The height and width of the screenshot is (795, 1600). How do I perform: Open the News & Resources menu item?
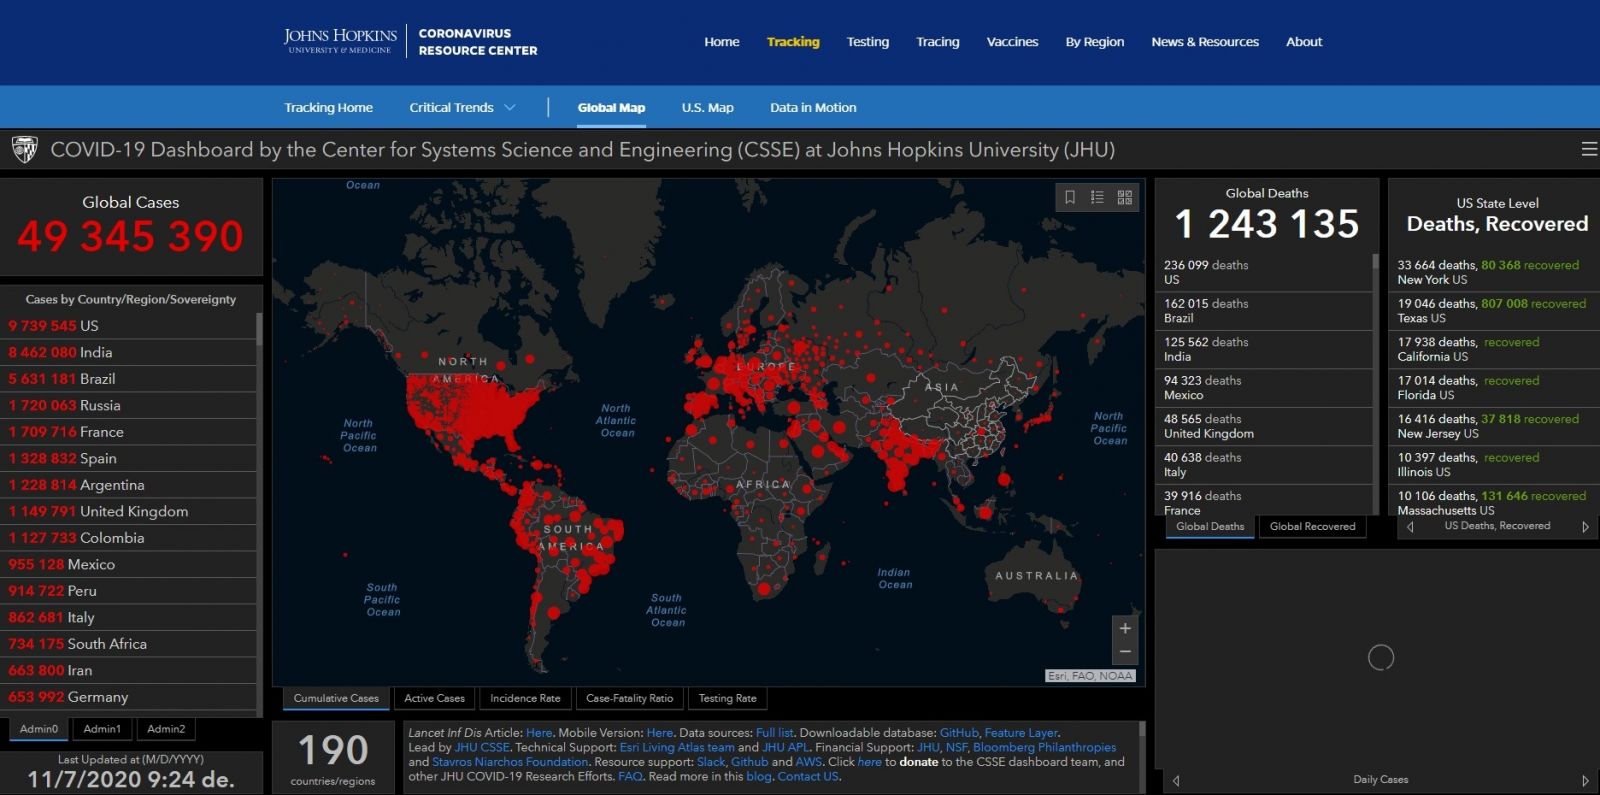(1205, 42)
